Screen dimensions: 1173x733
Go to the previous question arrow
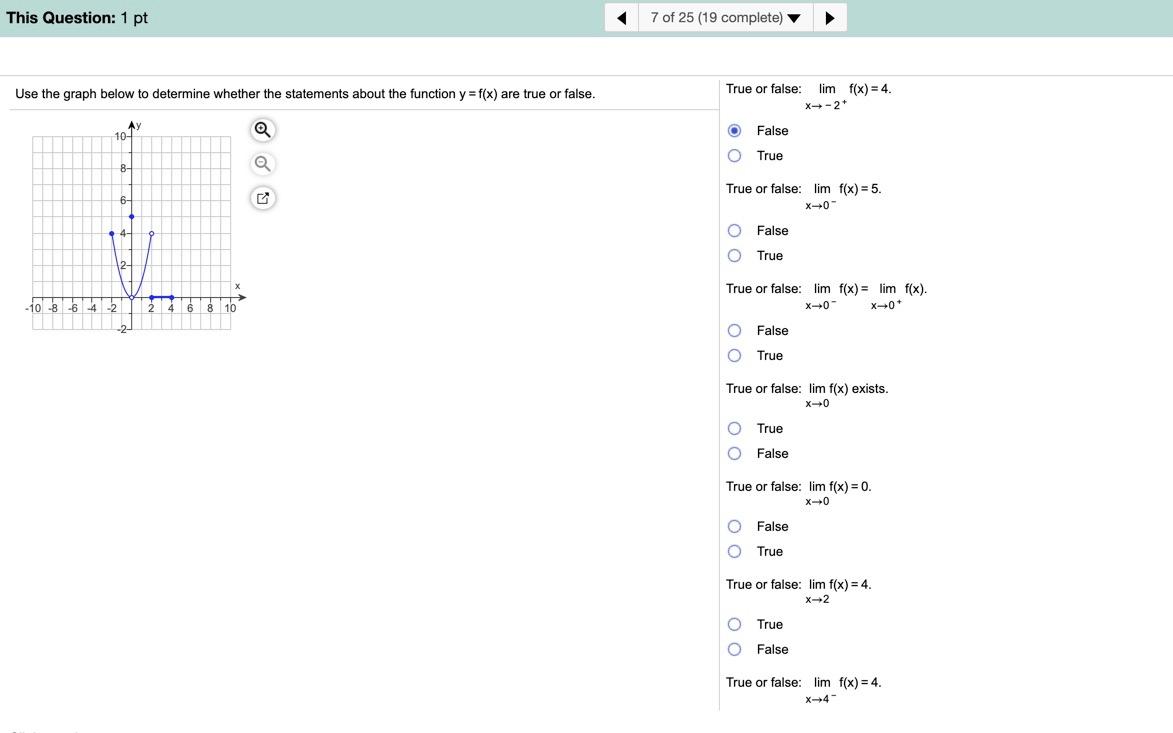(x=622, y=18)
